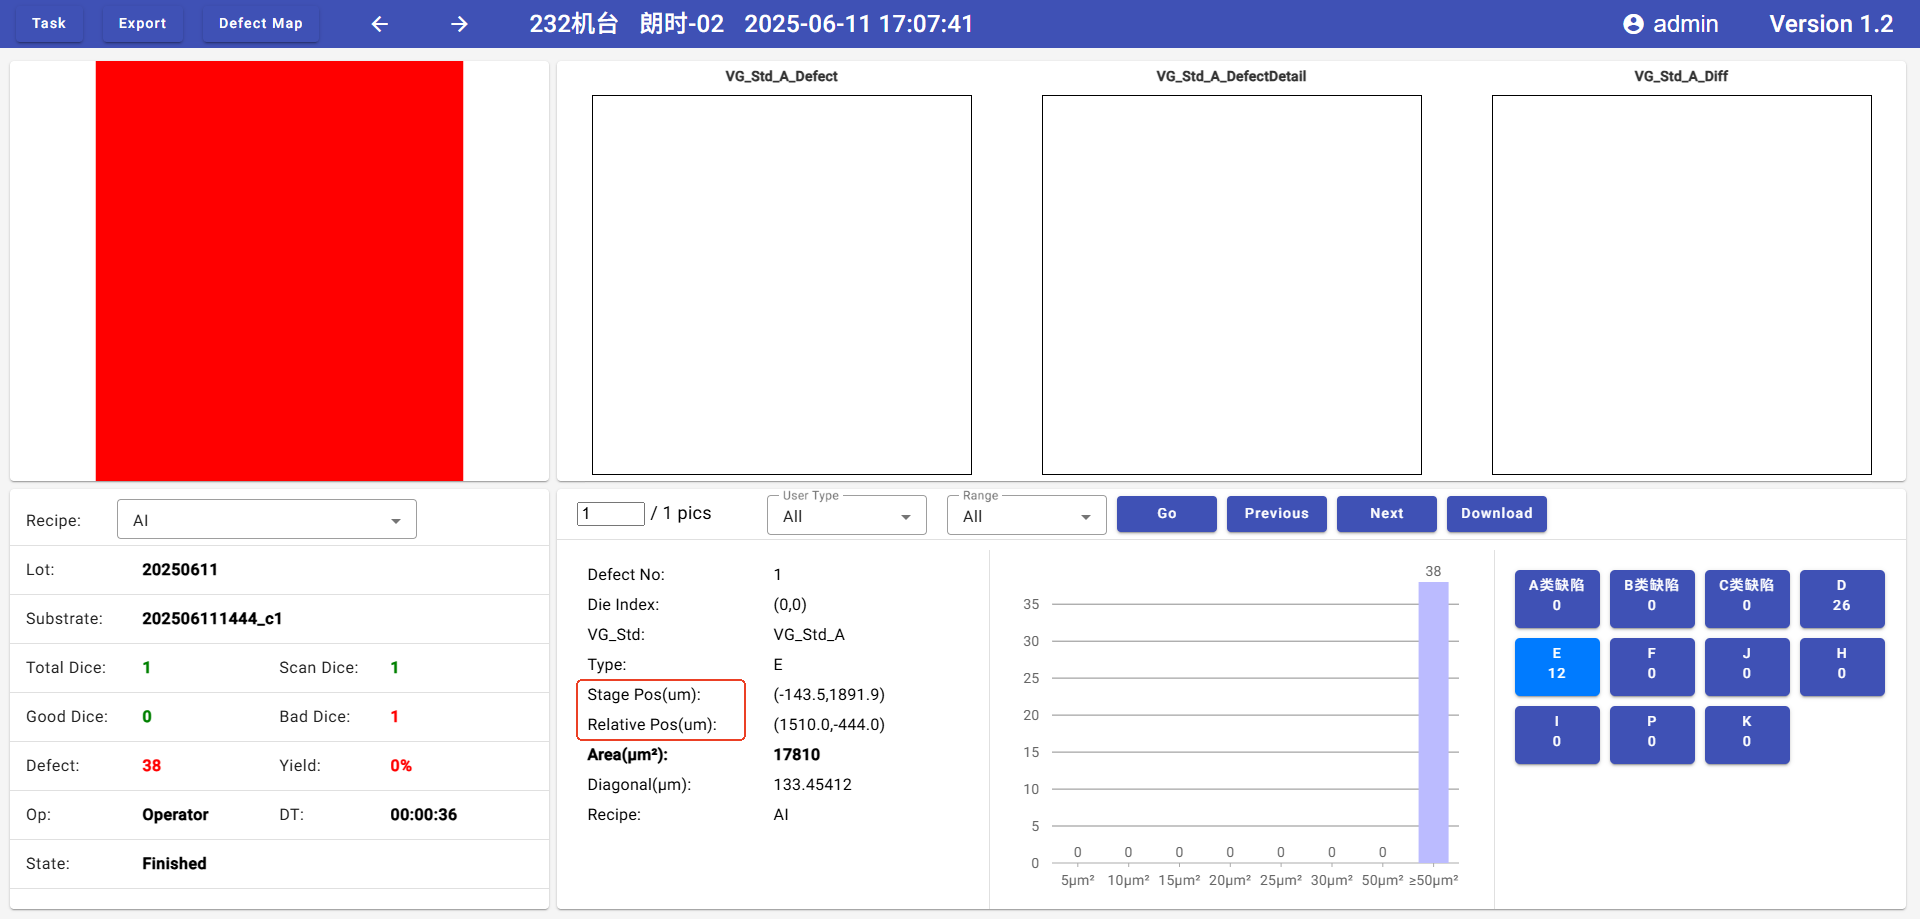This screenshot has width=1920, height=919.
Task: Expand the Range dropdown
Action: pyautogui.click(x=1026, y=516)
